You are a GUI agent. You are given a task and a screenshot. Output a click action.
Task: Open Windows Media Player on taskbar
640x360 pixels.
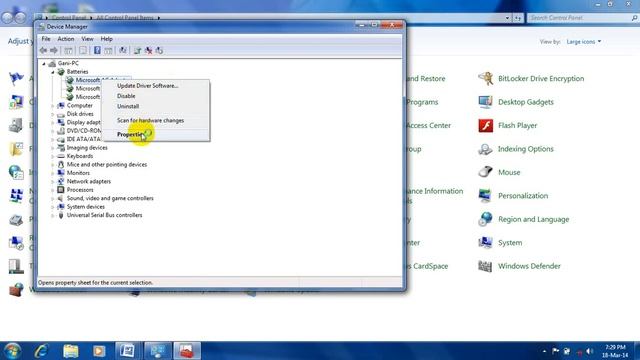tap(99, 351)
